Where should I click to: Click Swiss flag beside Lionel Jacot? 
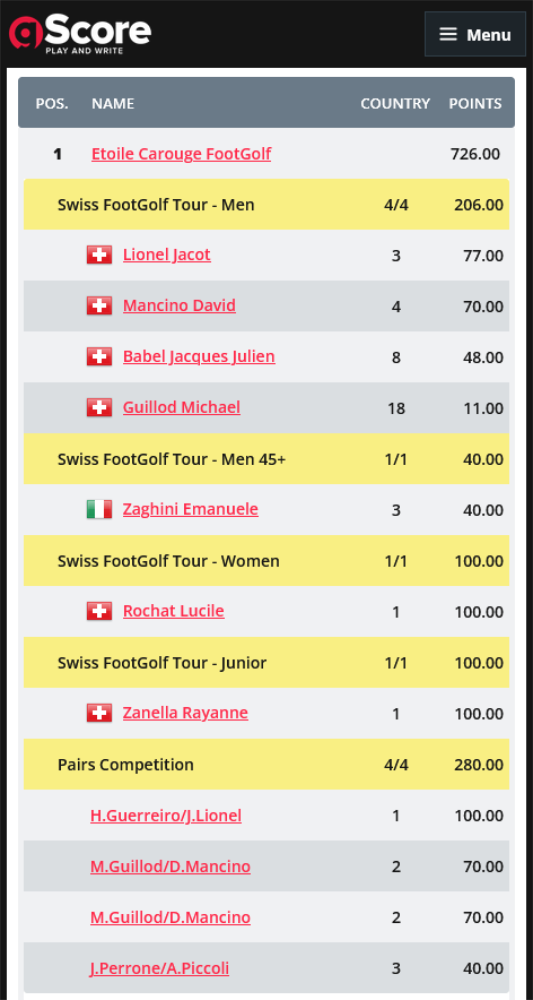pos(99,255)
